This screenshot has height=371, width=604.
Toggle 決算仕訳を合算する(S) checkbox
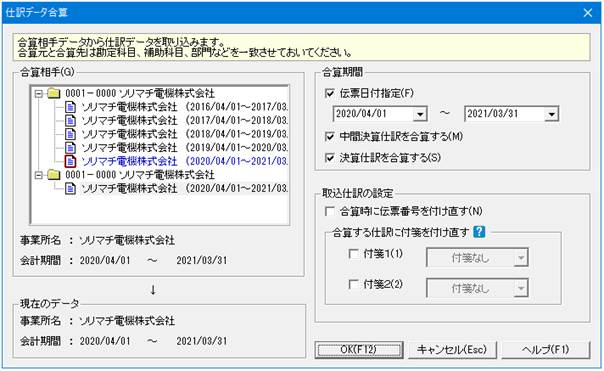coord(330,158)
